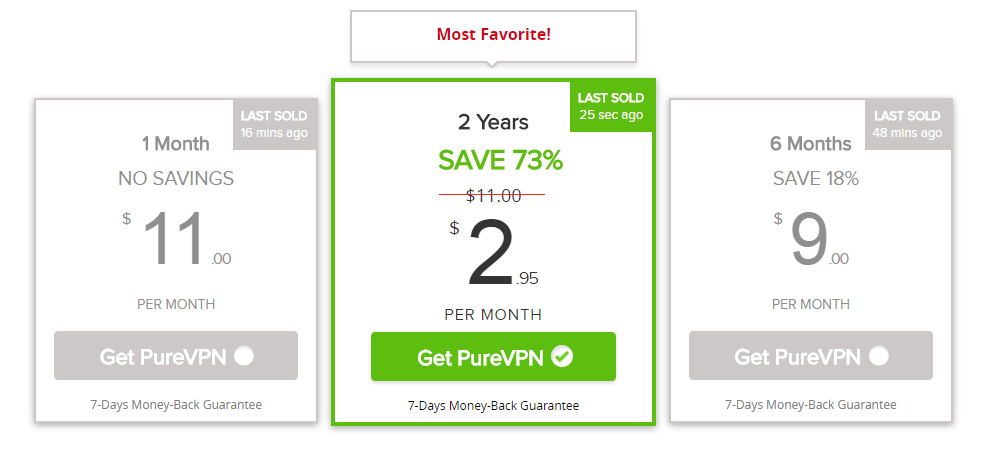
Task: Click the LAST SOLD 48 mins ago badge
Action: tap(907, 125)
